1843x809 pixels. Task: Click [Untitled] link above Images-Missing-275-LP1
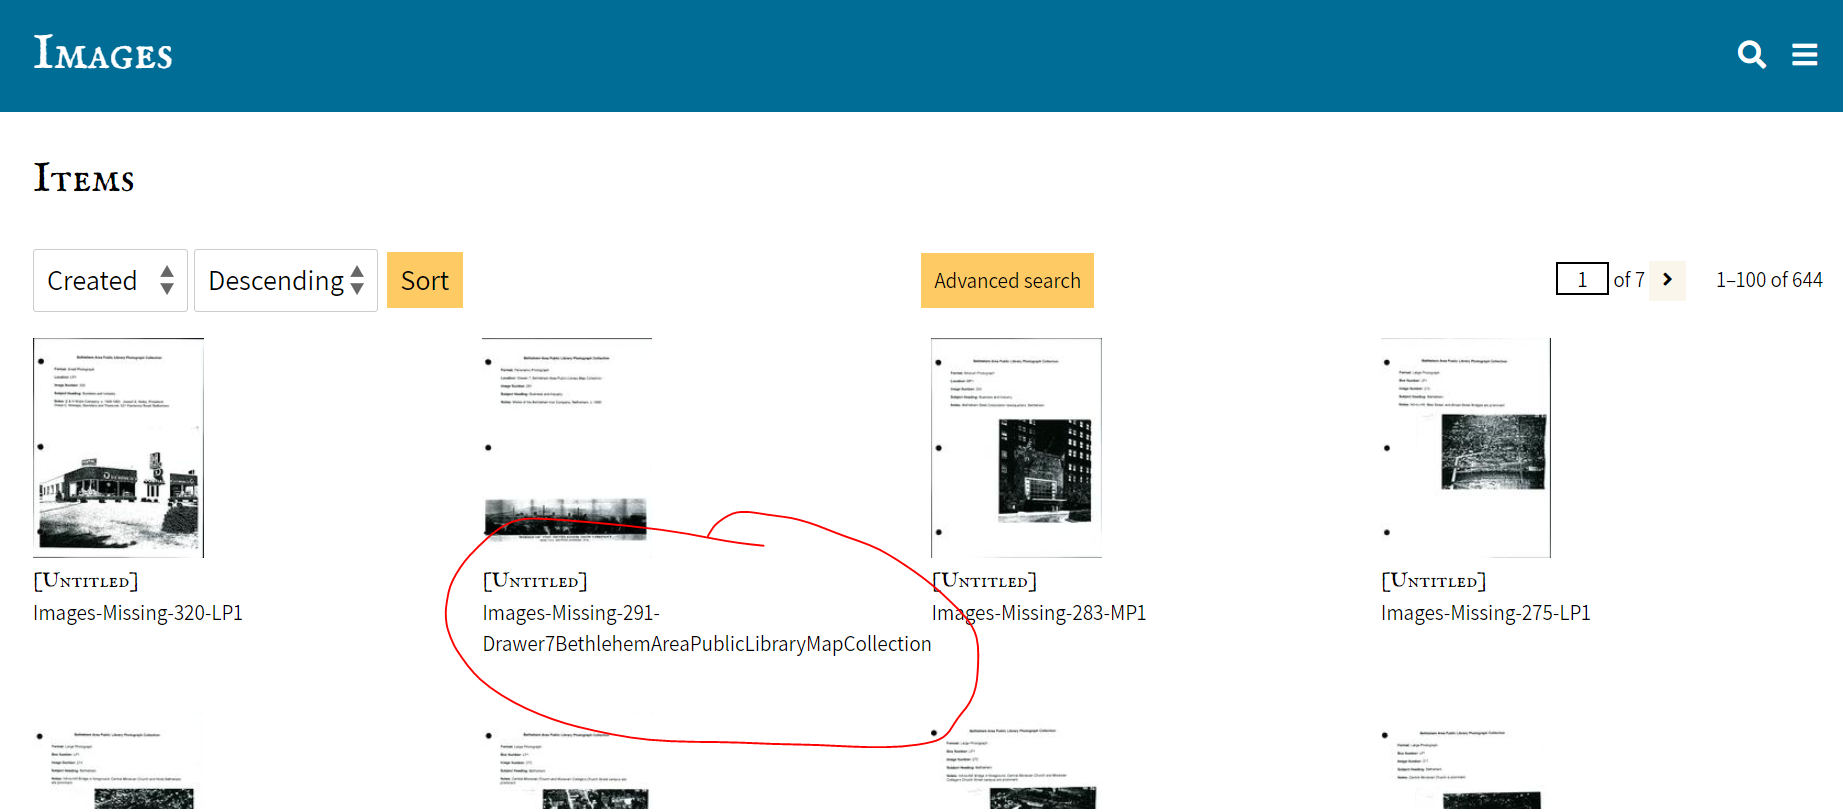tap(1433, 581)
